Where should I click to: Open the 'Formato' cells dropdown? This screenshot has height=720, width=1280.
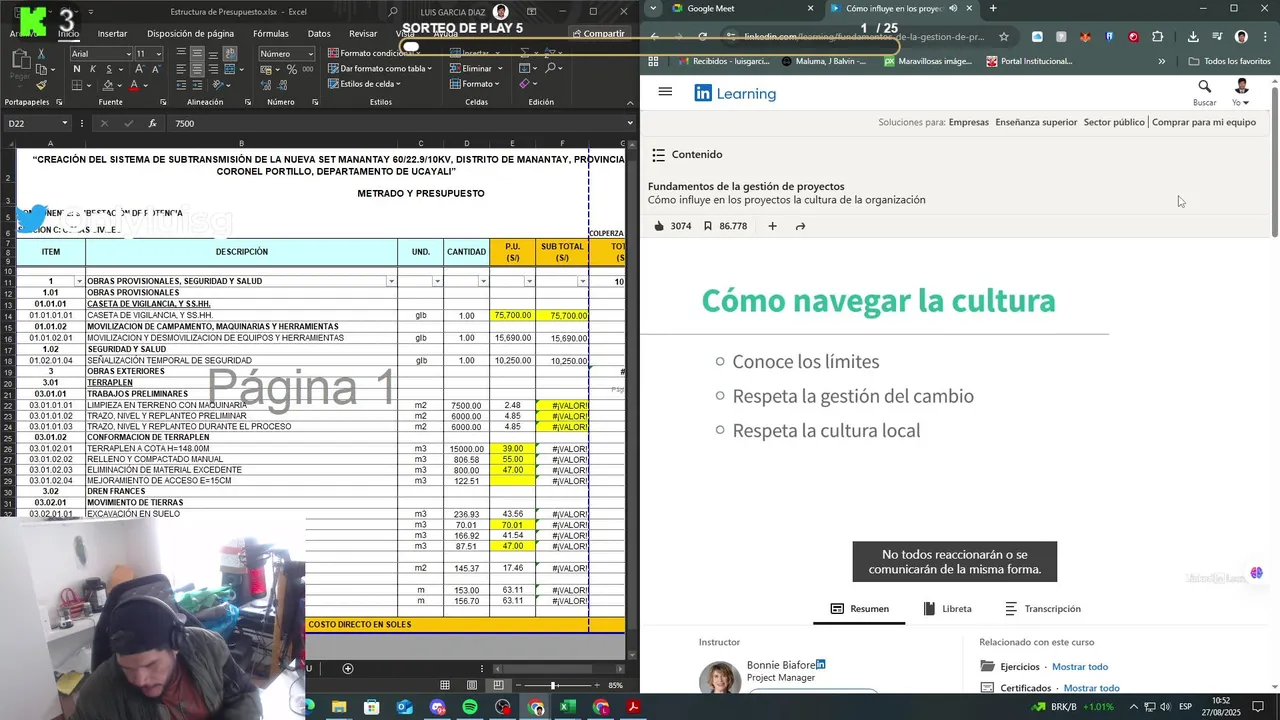474,84
